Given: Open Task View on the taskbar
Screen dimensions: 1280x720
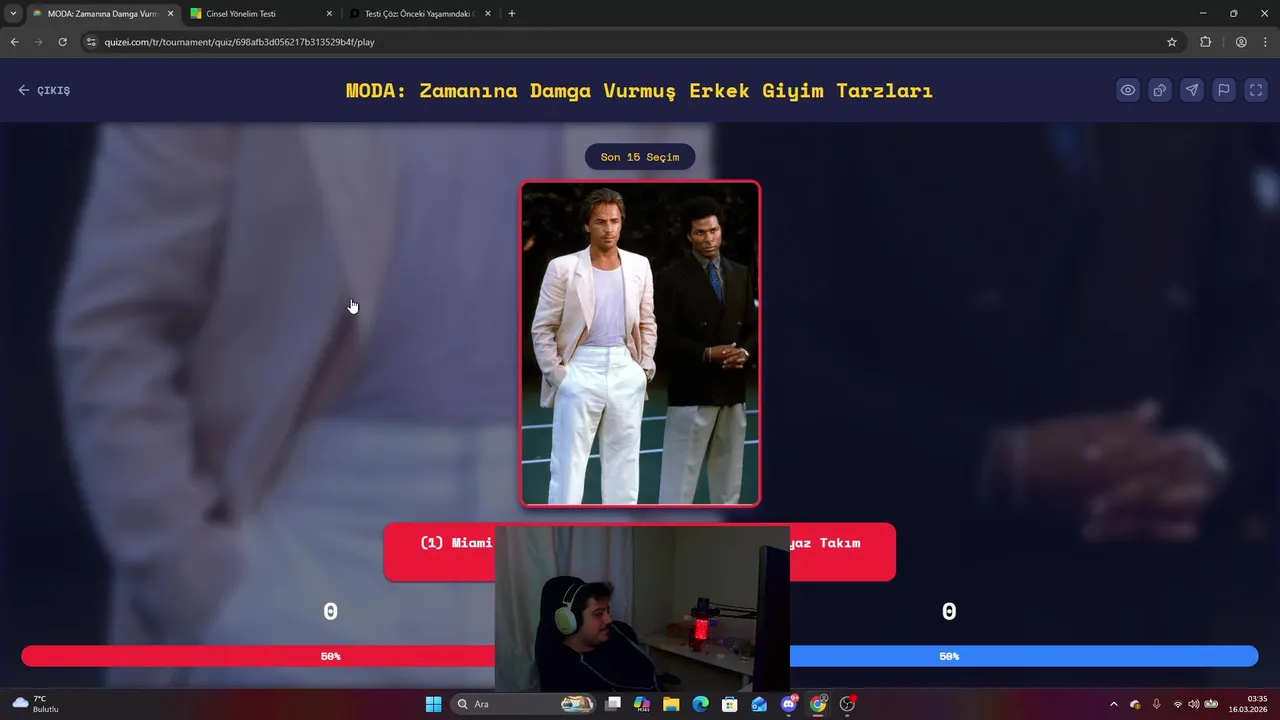Looking at the screenshot, I should coord(613,704).
